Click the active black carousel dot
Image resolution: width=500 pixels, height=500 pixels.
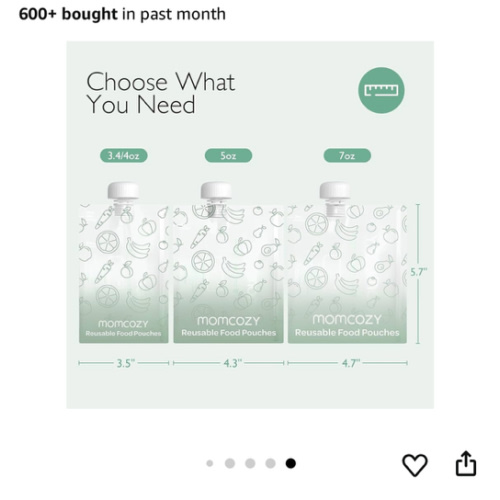pos(291,463)
